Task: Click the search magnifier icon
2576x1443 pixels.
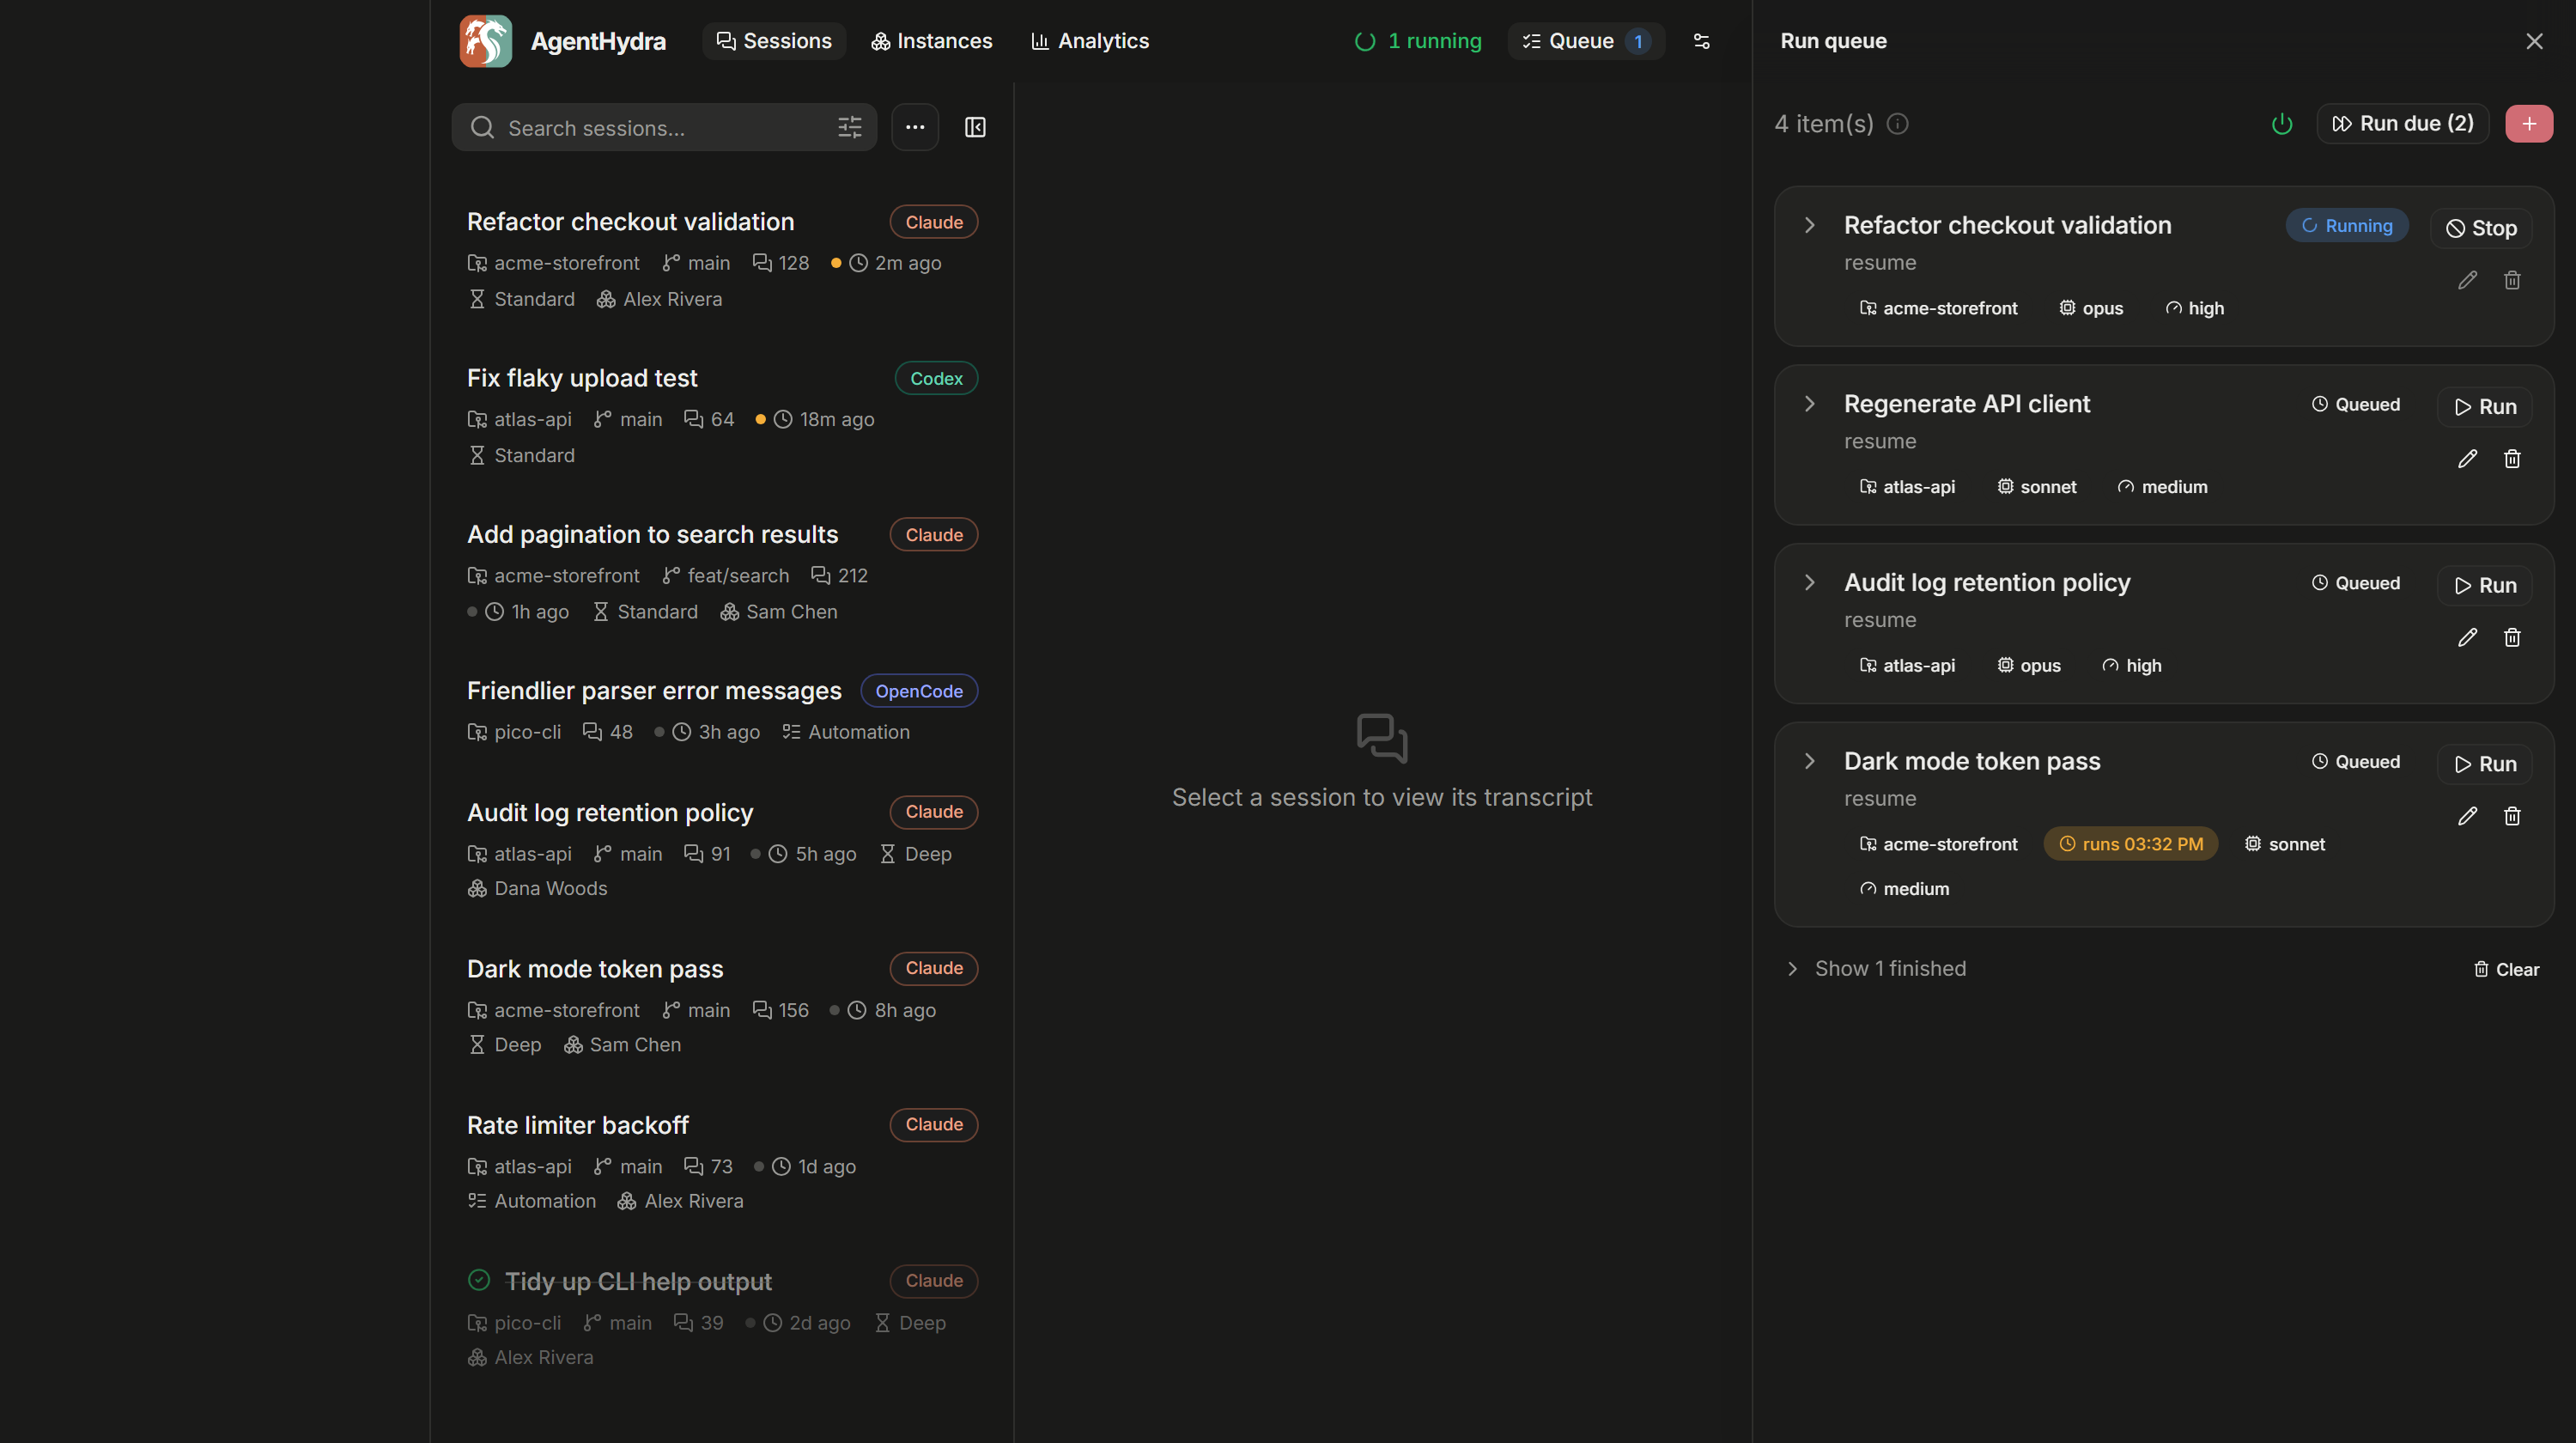Action: coord(482,127)
